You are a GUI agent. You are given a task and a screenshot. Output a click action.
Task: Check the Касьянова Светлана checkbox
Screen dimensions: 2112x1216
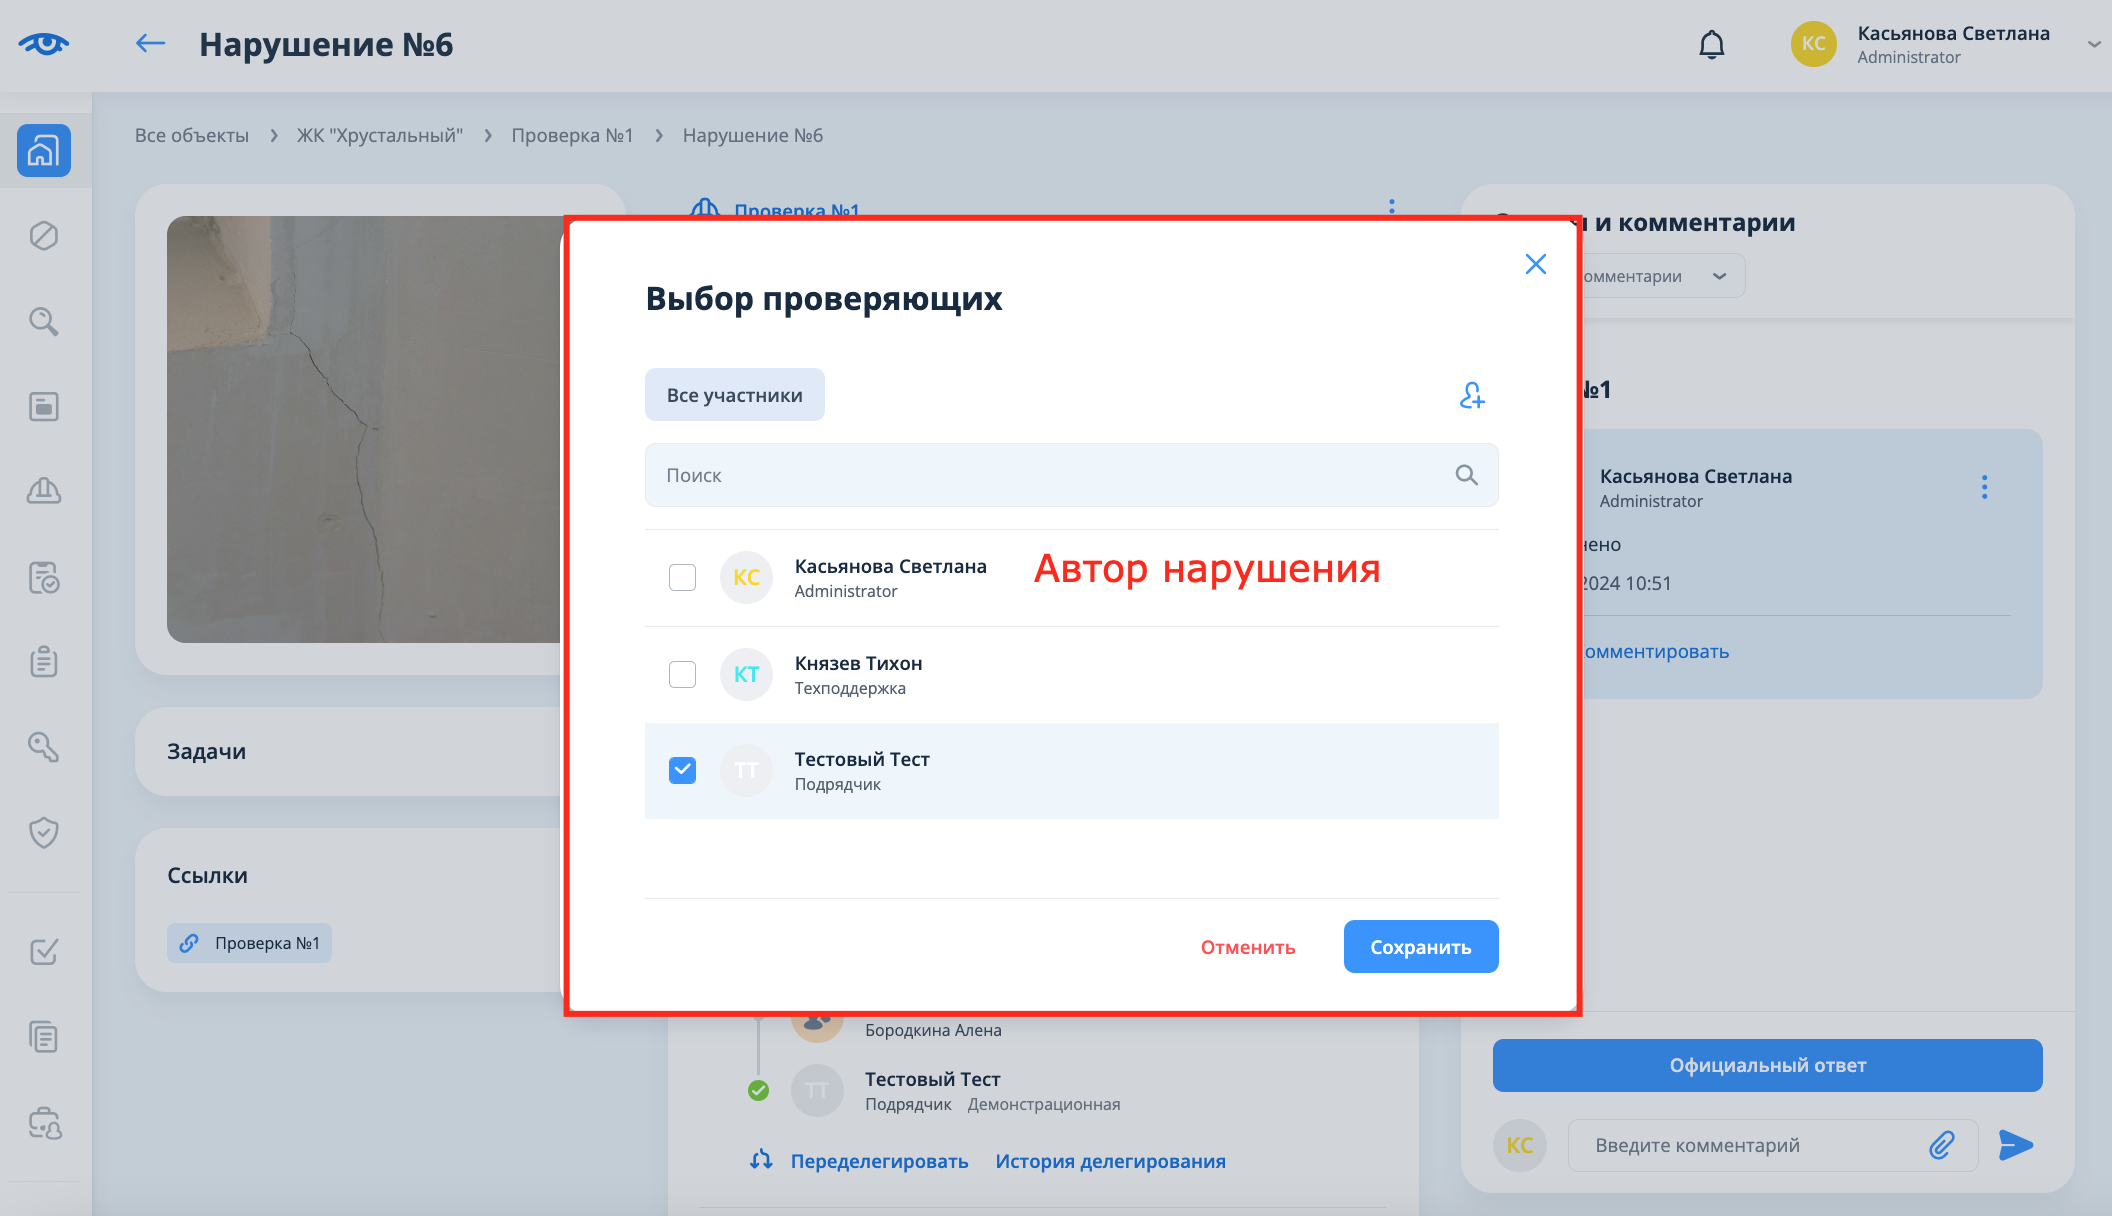coord(682,578)
